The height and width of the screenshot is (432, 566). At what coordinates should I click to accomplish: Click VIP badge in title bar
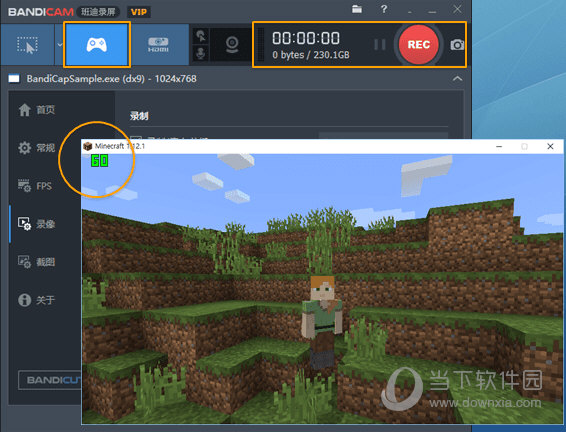click(x=139, y=12)
